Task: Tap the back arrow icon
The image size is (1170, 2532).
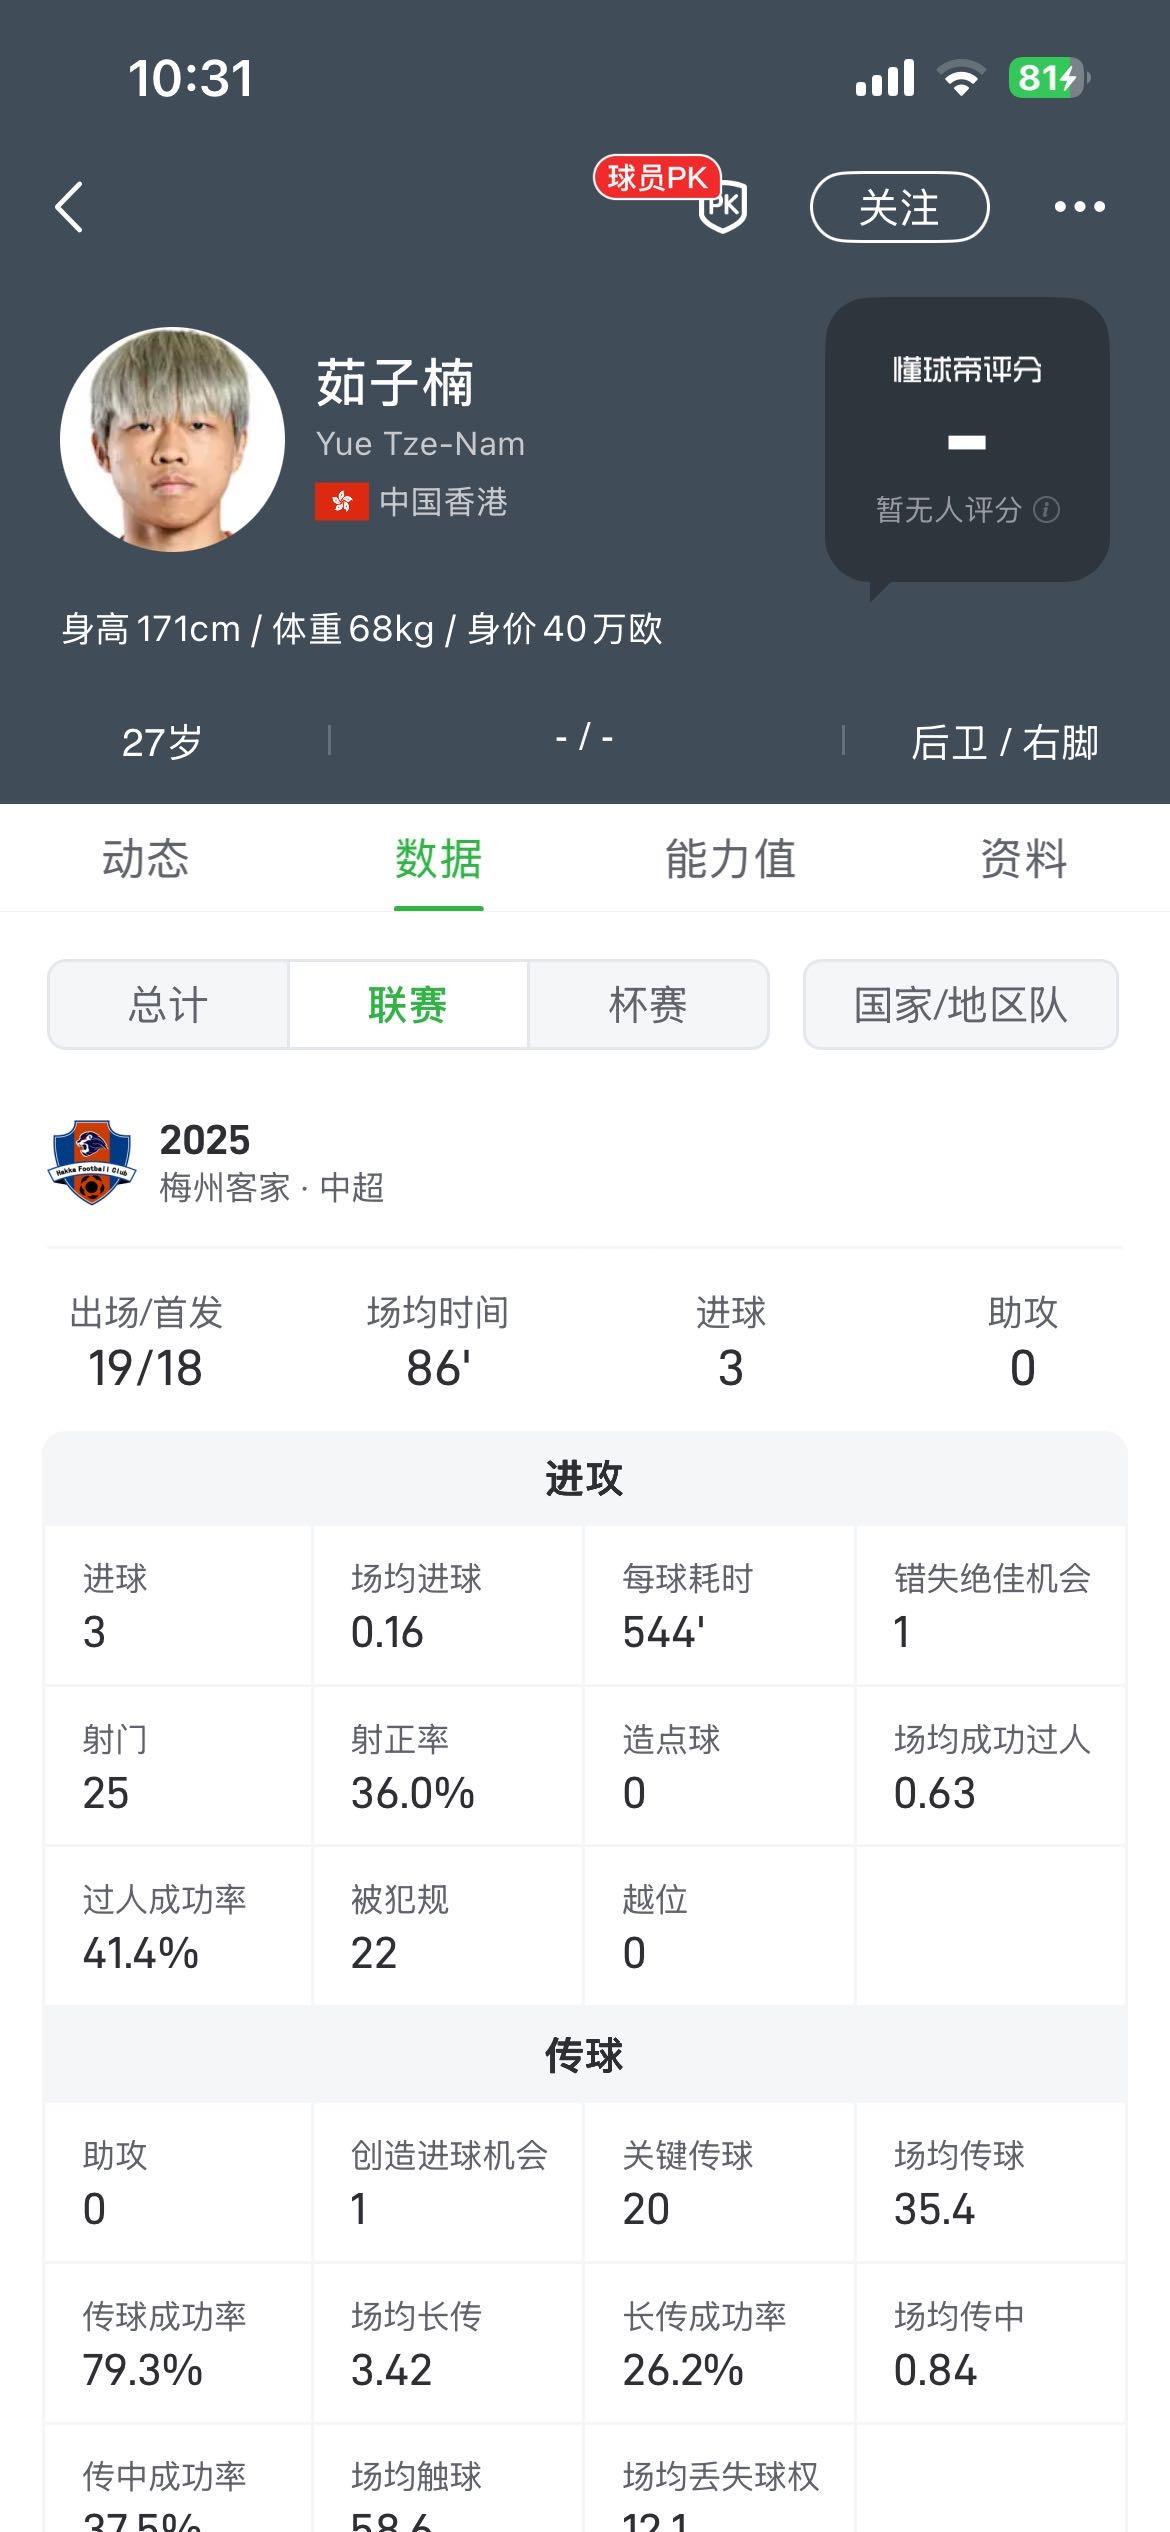Action: point(69,208)
